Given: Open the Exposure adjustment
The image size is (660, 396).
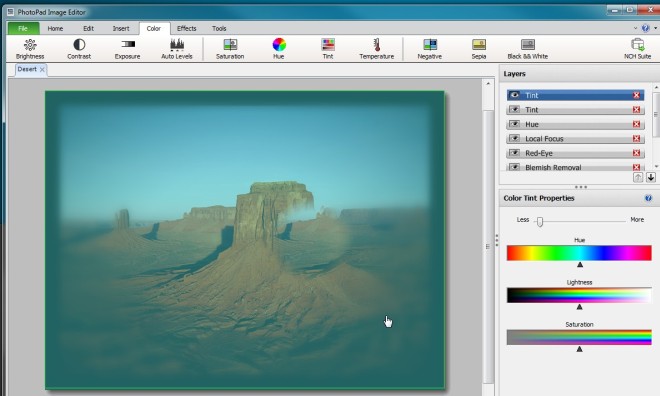Looking at the screenshot, I should click(x=128, y=49).
